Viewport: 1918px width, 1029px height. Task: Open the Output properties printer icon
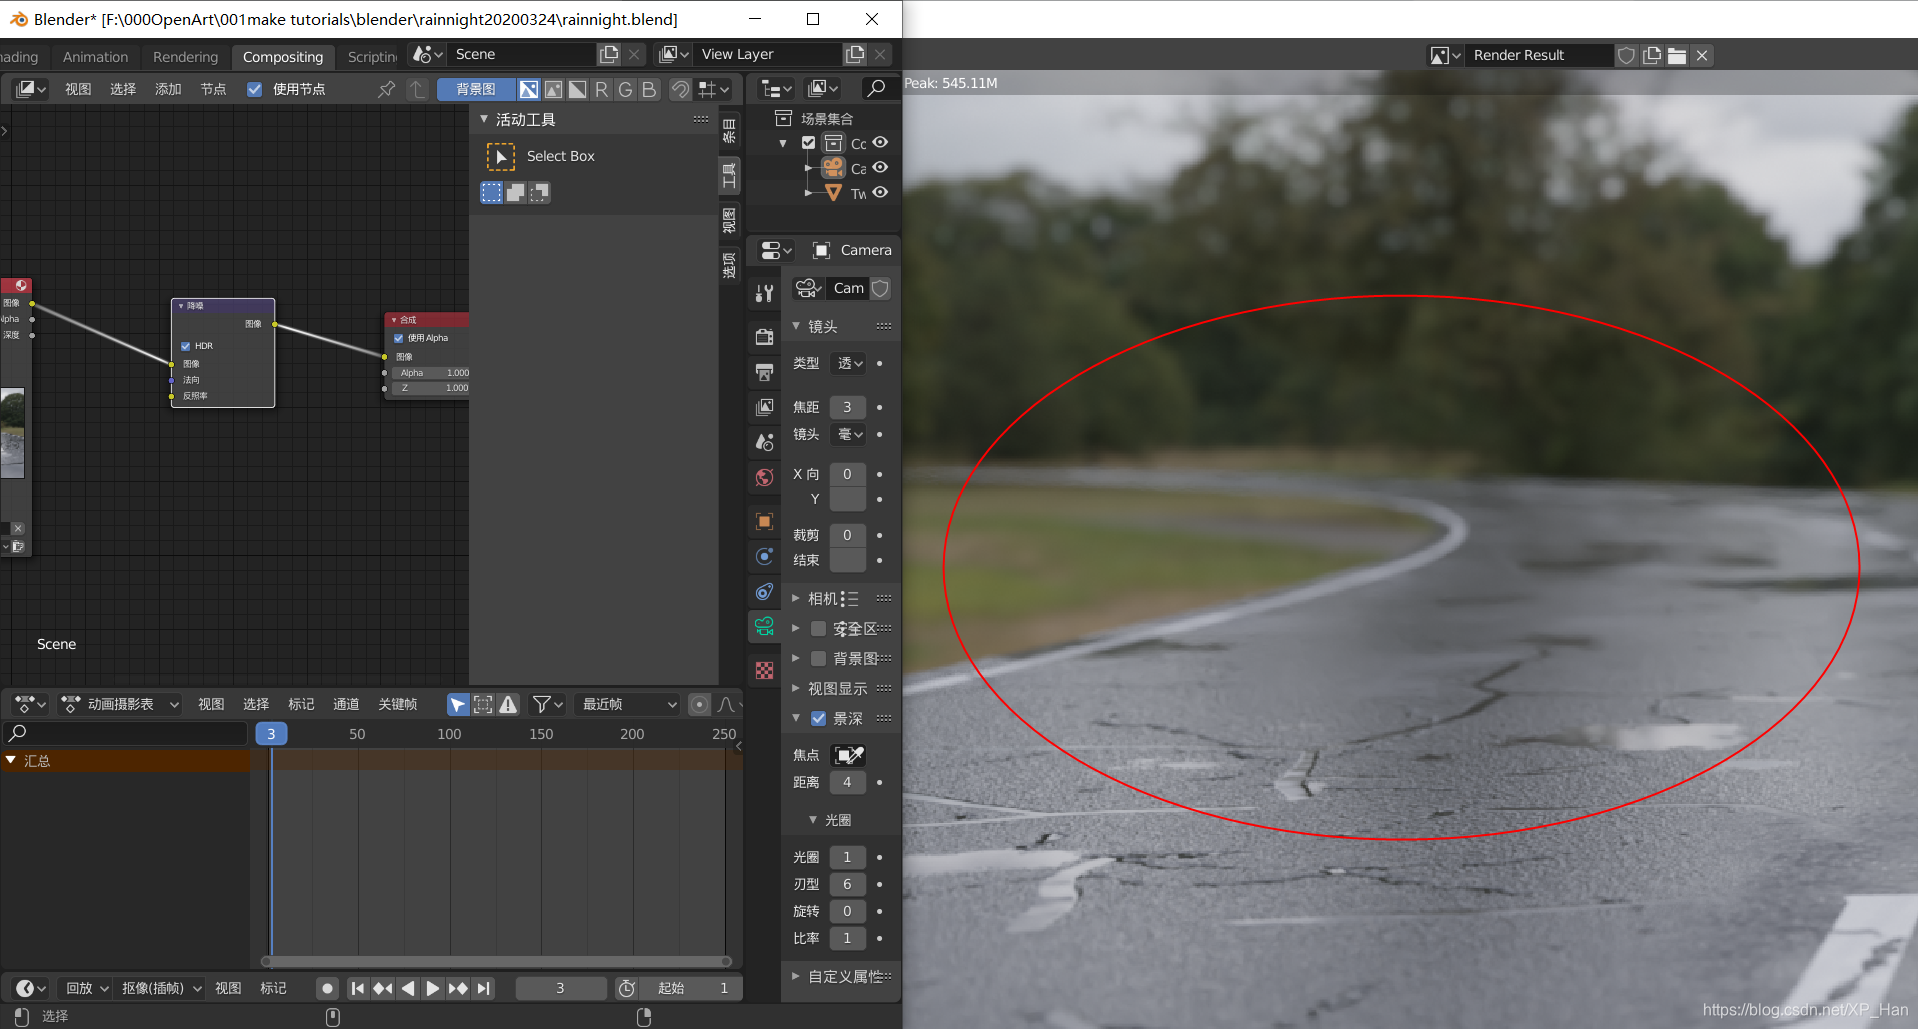point(764,372)
